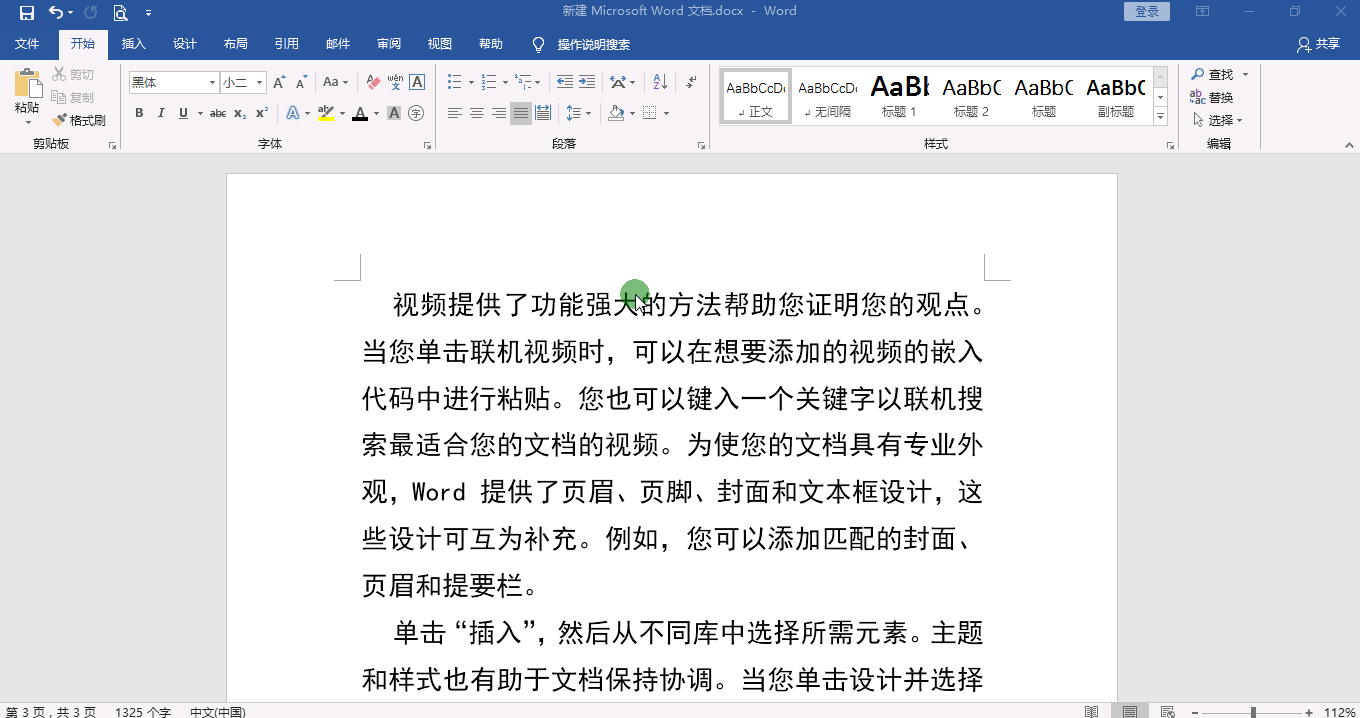This screenshot has height=718, width=1360.
Task: Click the Undo arrow icon
Action: 56,13
